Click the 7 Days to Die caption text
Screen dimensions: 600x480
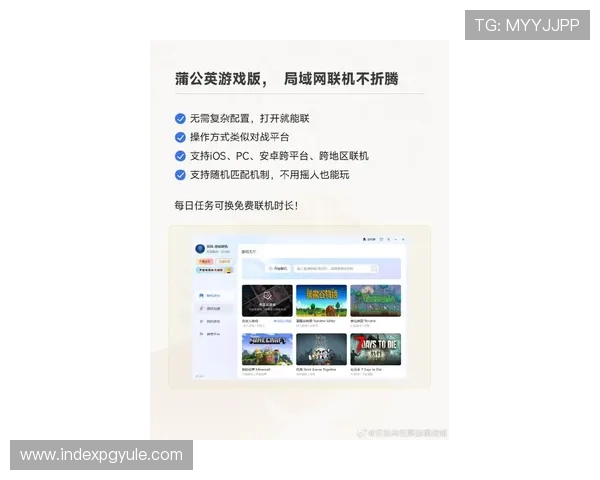(366, 369)
